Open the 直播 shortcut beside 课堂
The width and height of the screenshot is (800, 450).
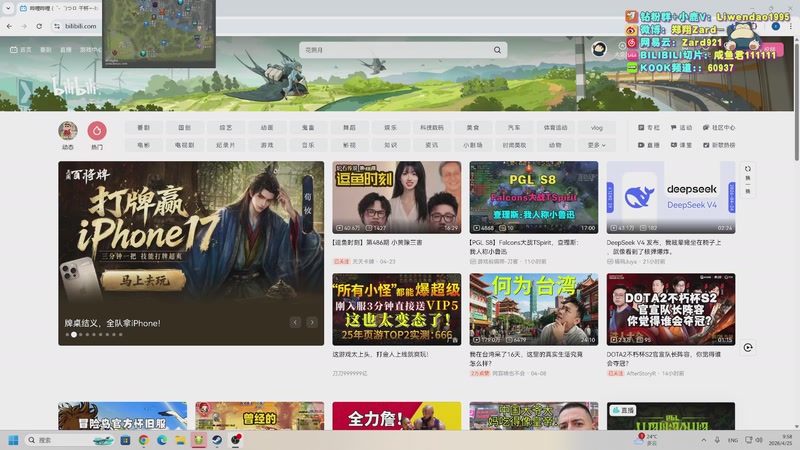click(x=649, y=145)
